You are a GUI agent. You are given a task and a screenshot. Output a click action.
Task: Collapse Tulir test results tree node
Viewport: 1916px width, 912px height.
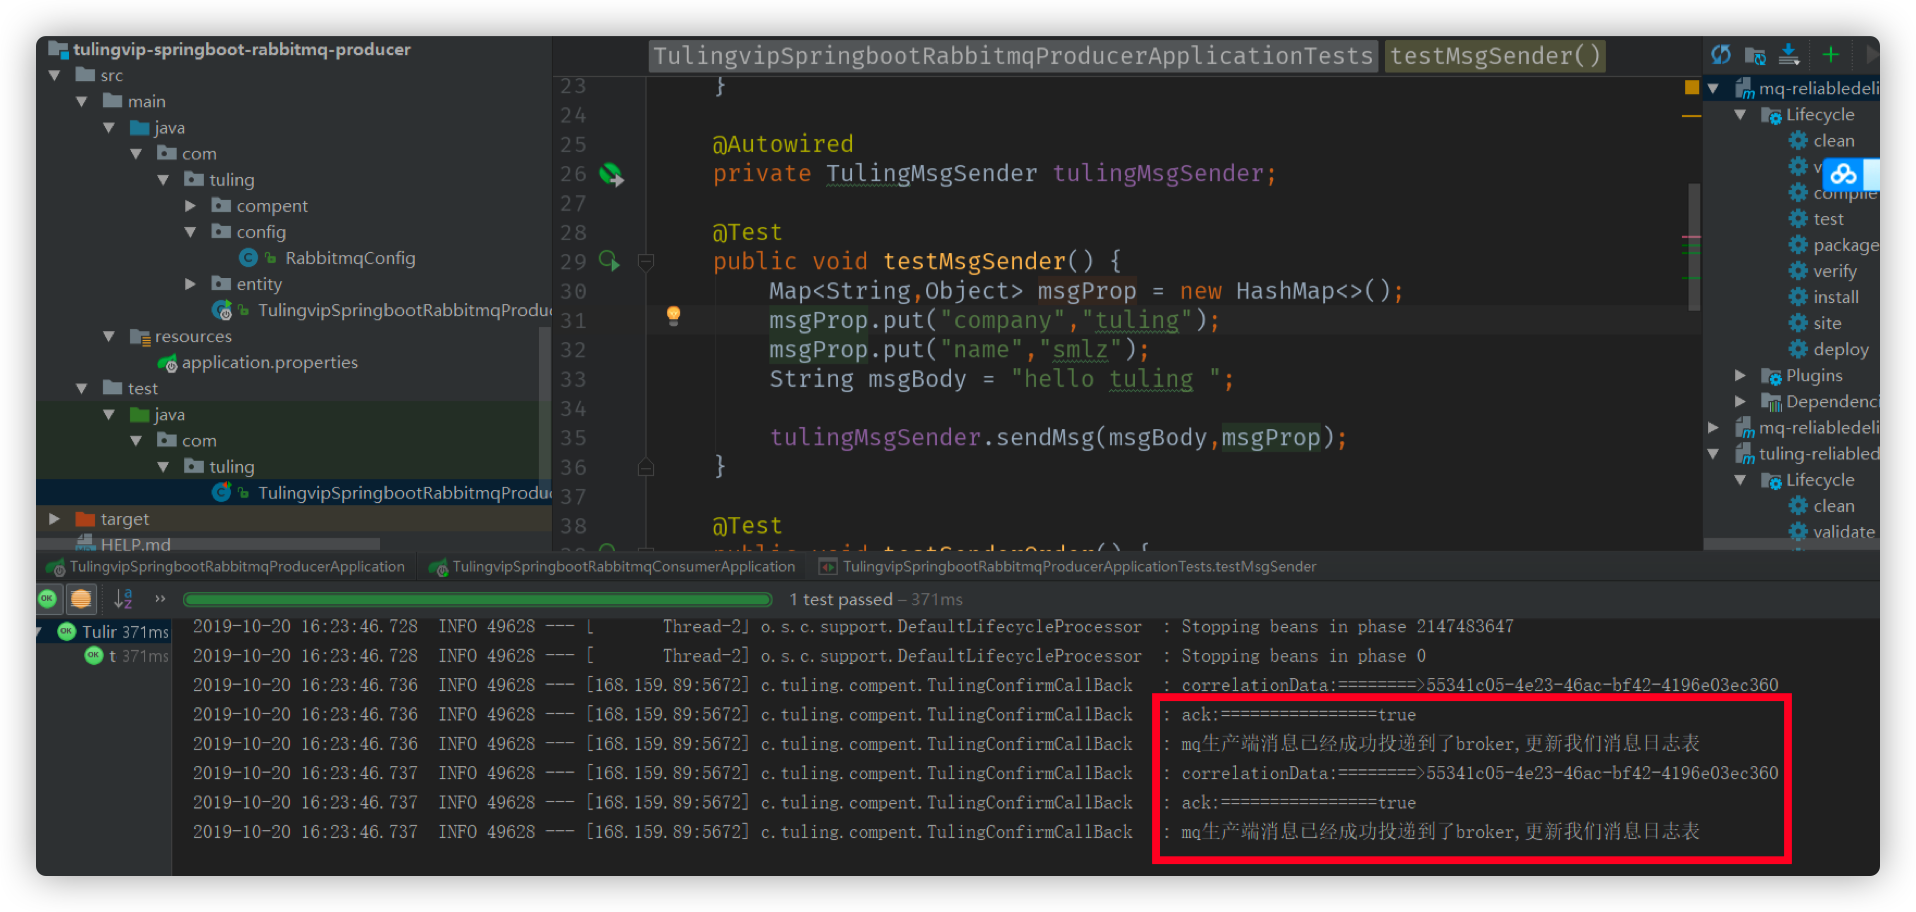click(x=40, y=632)
